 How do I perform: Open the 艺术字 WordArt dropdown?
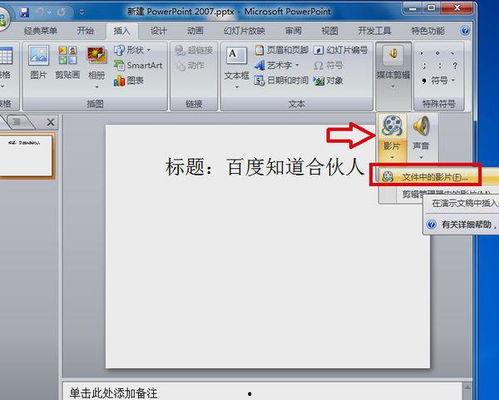pyautogui.click(x=277, y=65)
